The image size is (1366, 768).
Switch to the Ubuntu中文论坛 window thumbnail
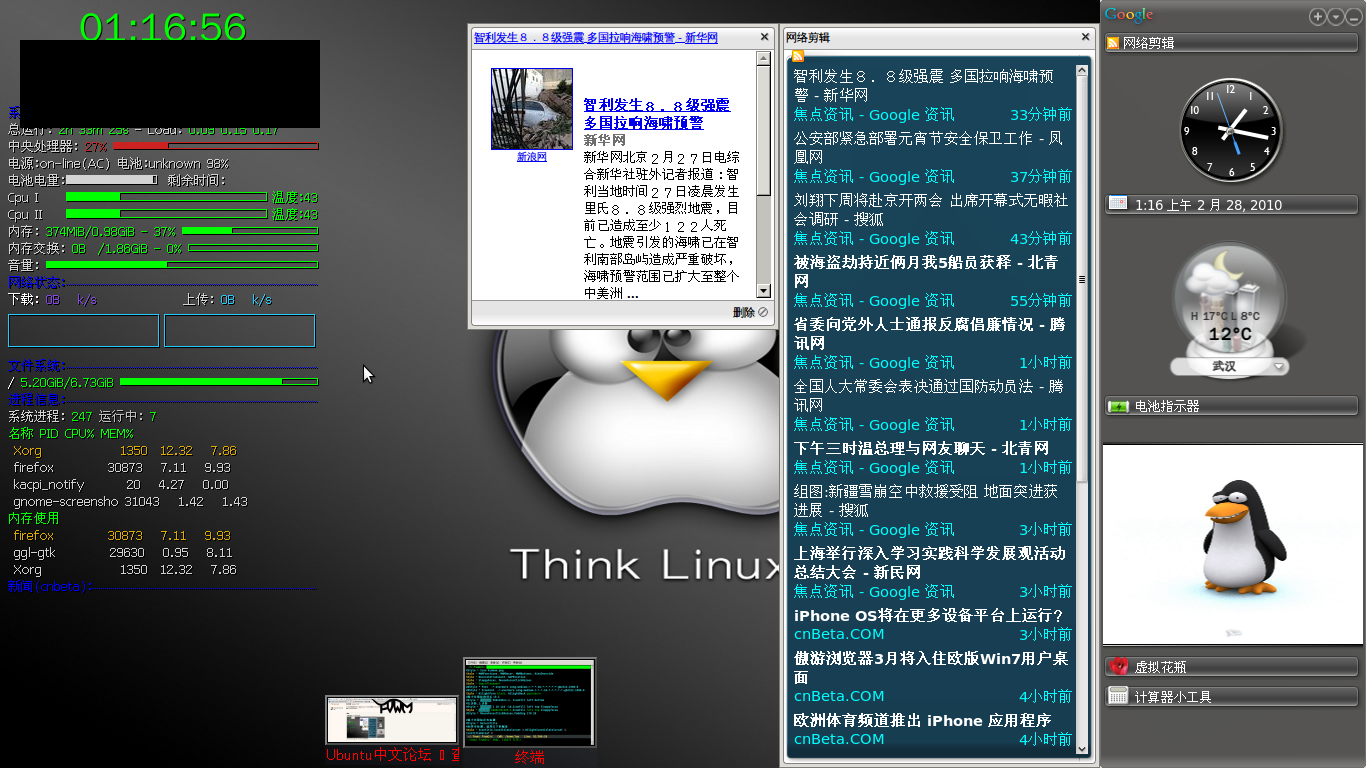pyautogui.click(x=392, y=720)
